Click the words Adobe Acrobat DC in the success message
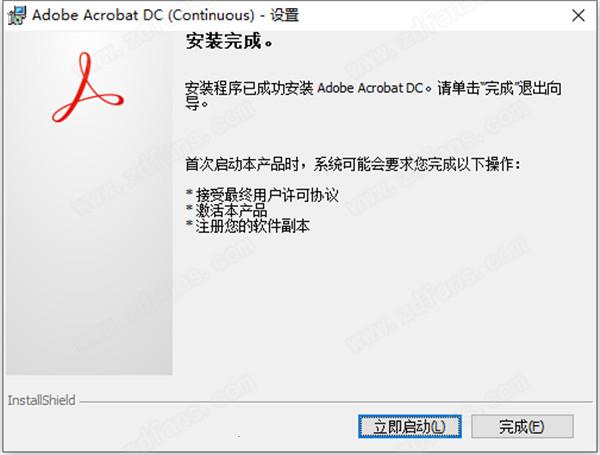 370,88
